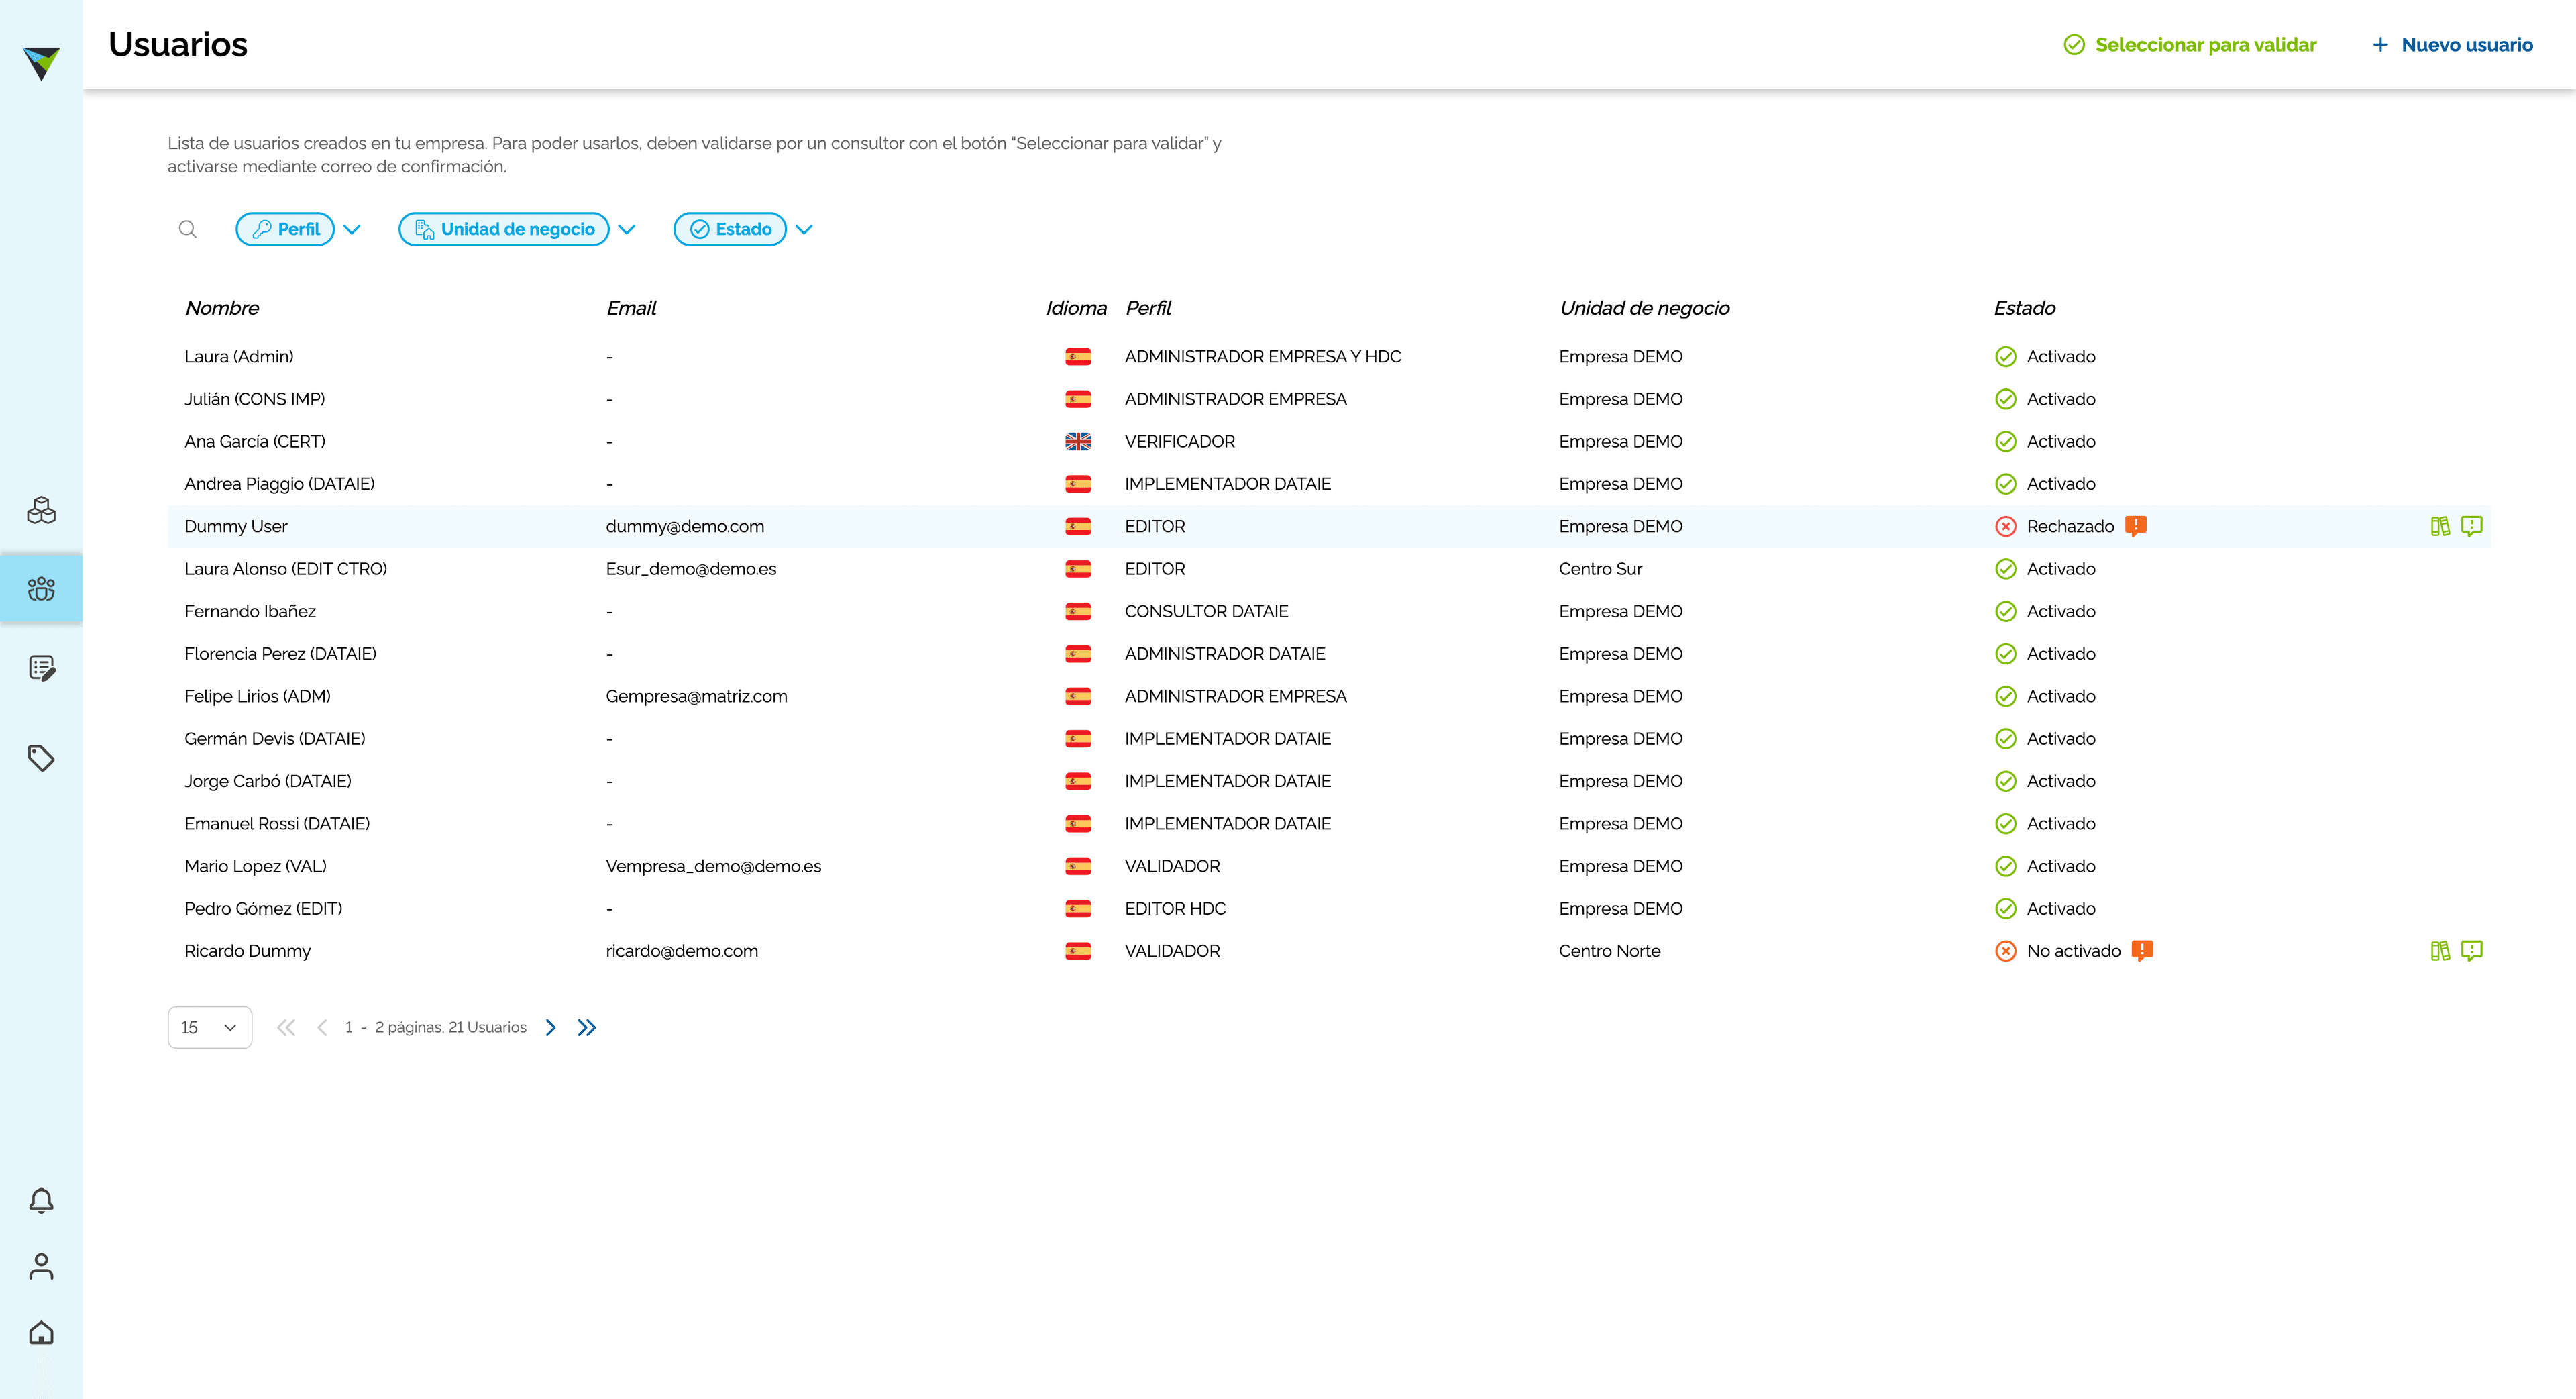Expand the Perfil filter chevron
Image resolution: width=2576 pixels, height=1399 pixels.
352,229
